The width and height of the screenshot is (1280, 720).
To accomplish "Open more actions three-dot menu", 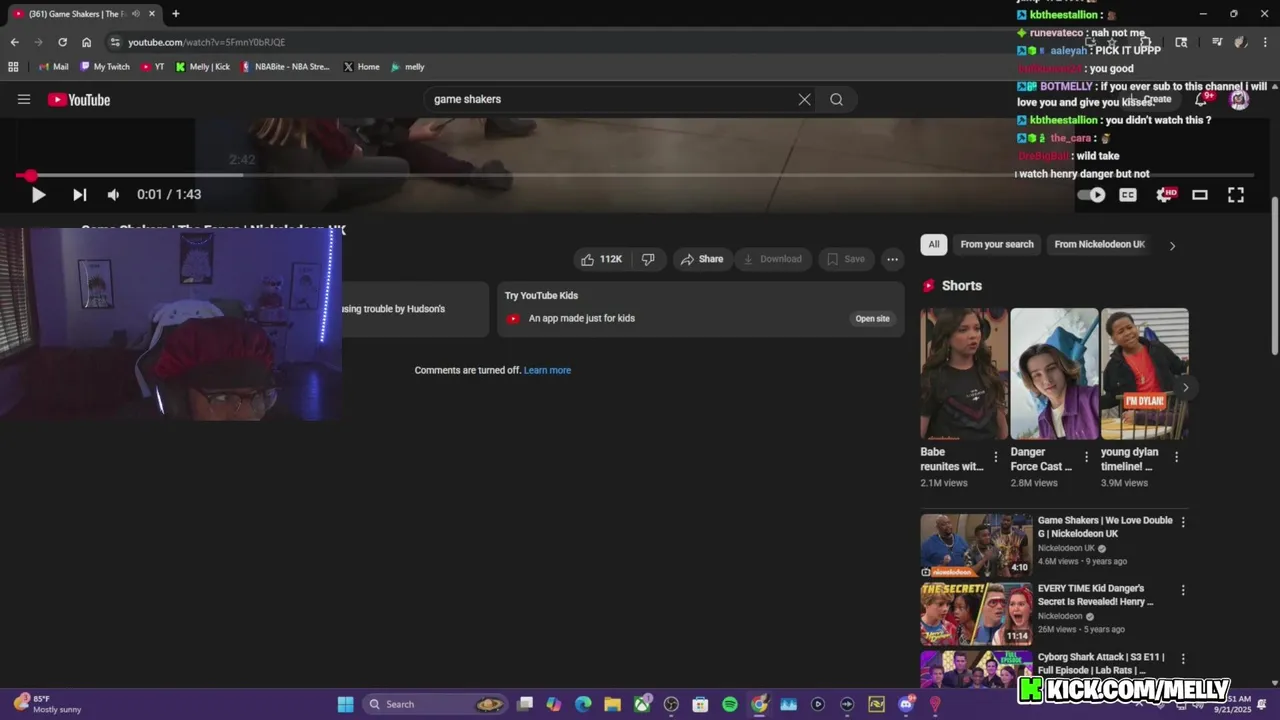I will (x=892, y=259).
